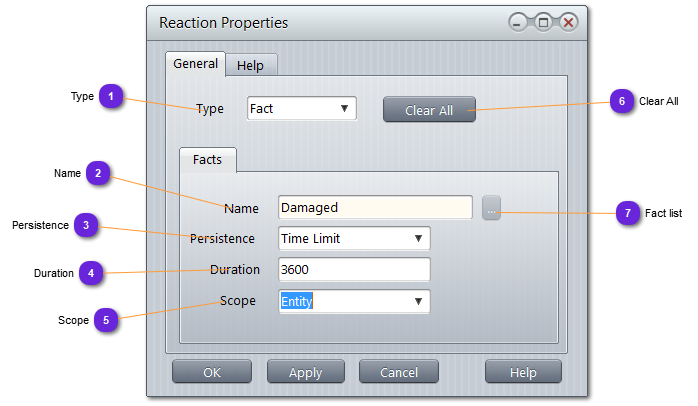Image resolution: width=698 pixels, height=406 pixels.
Task: Open the Persistence dropdown set to Time Limit
Action: pos(354,239)
